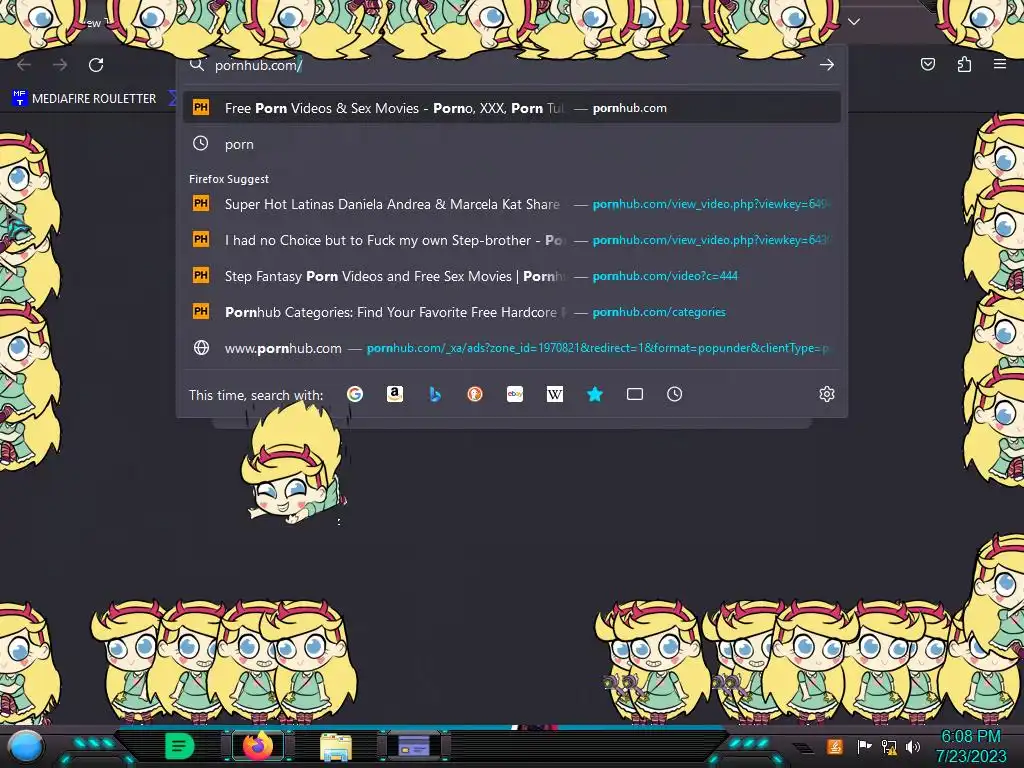Search this time with Google
The height and width of the screenshot is (768, 1024).
click(355, 394)
